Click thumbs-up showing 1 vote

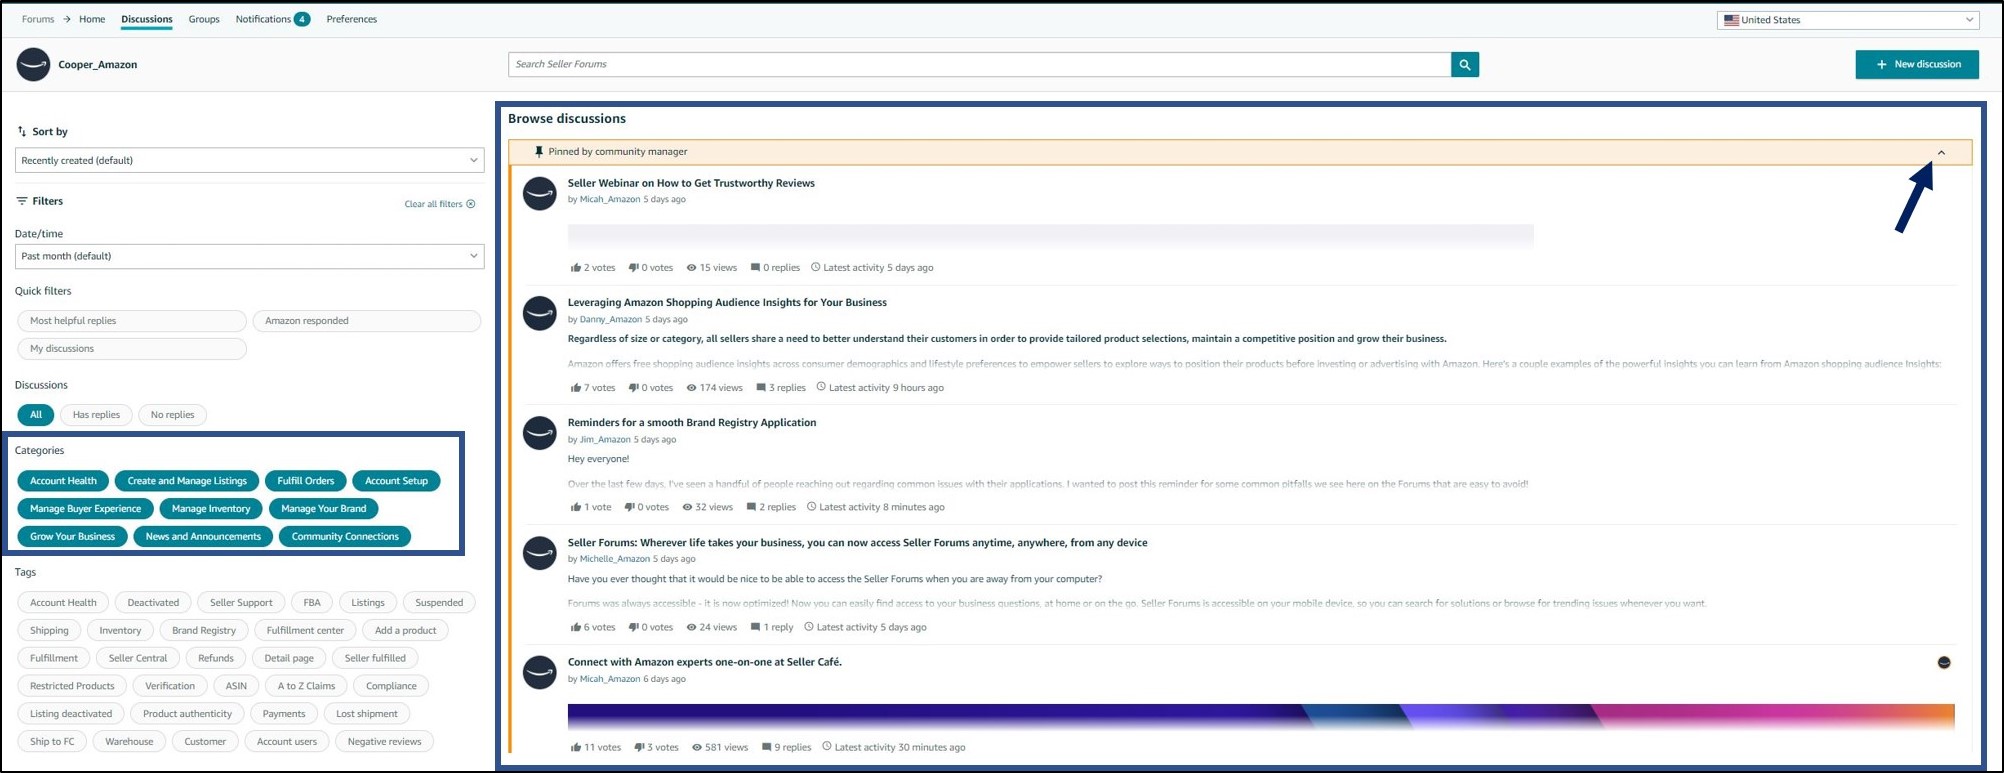pos(576,507)
